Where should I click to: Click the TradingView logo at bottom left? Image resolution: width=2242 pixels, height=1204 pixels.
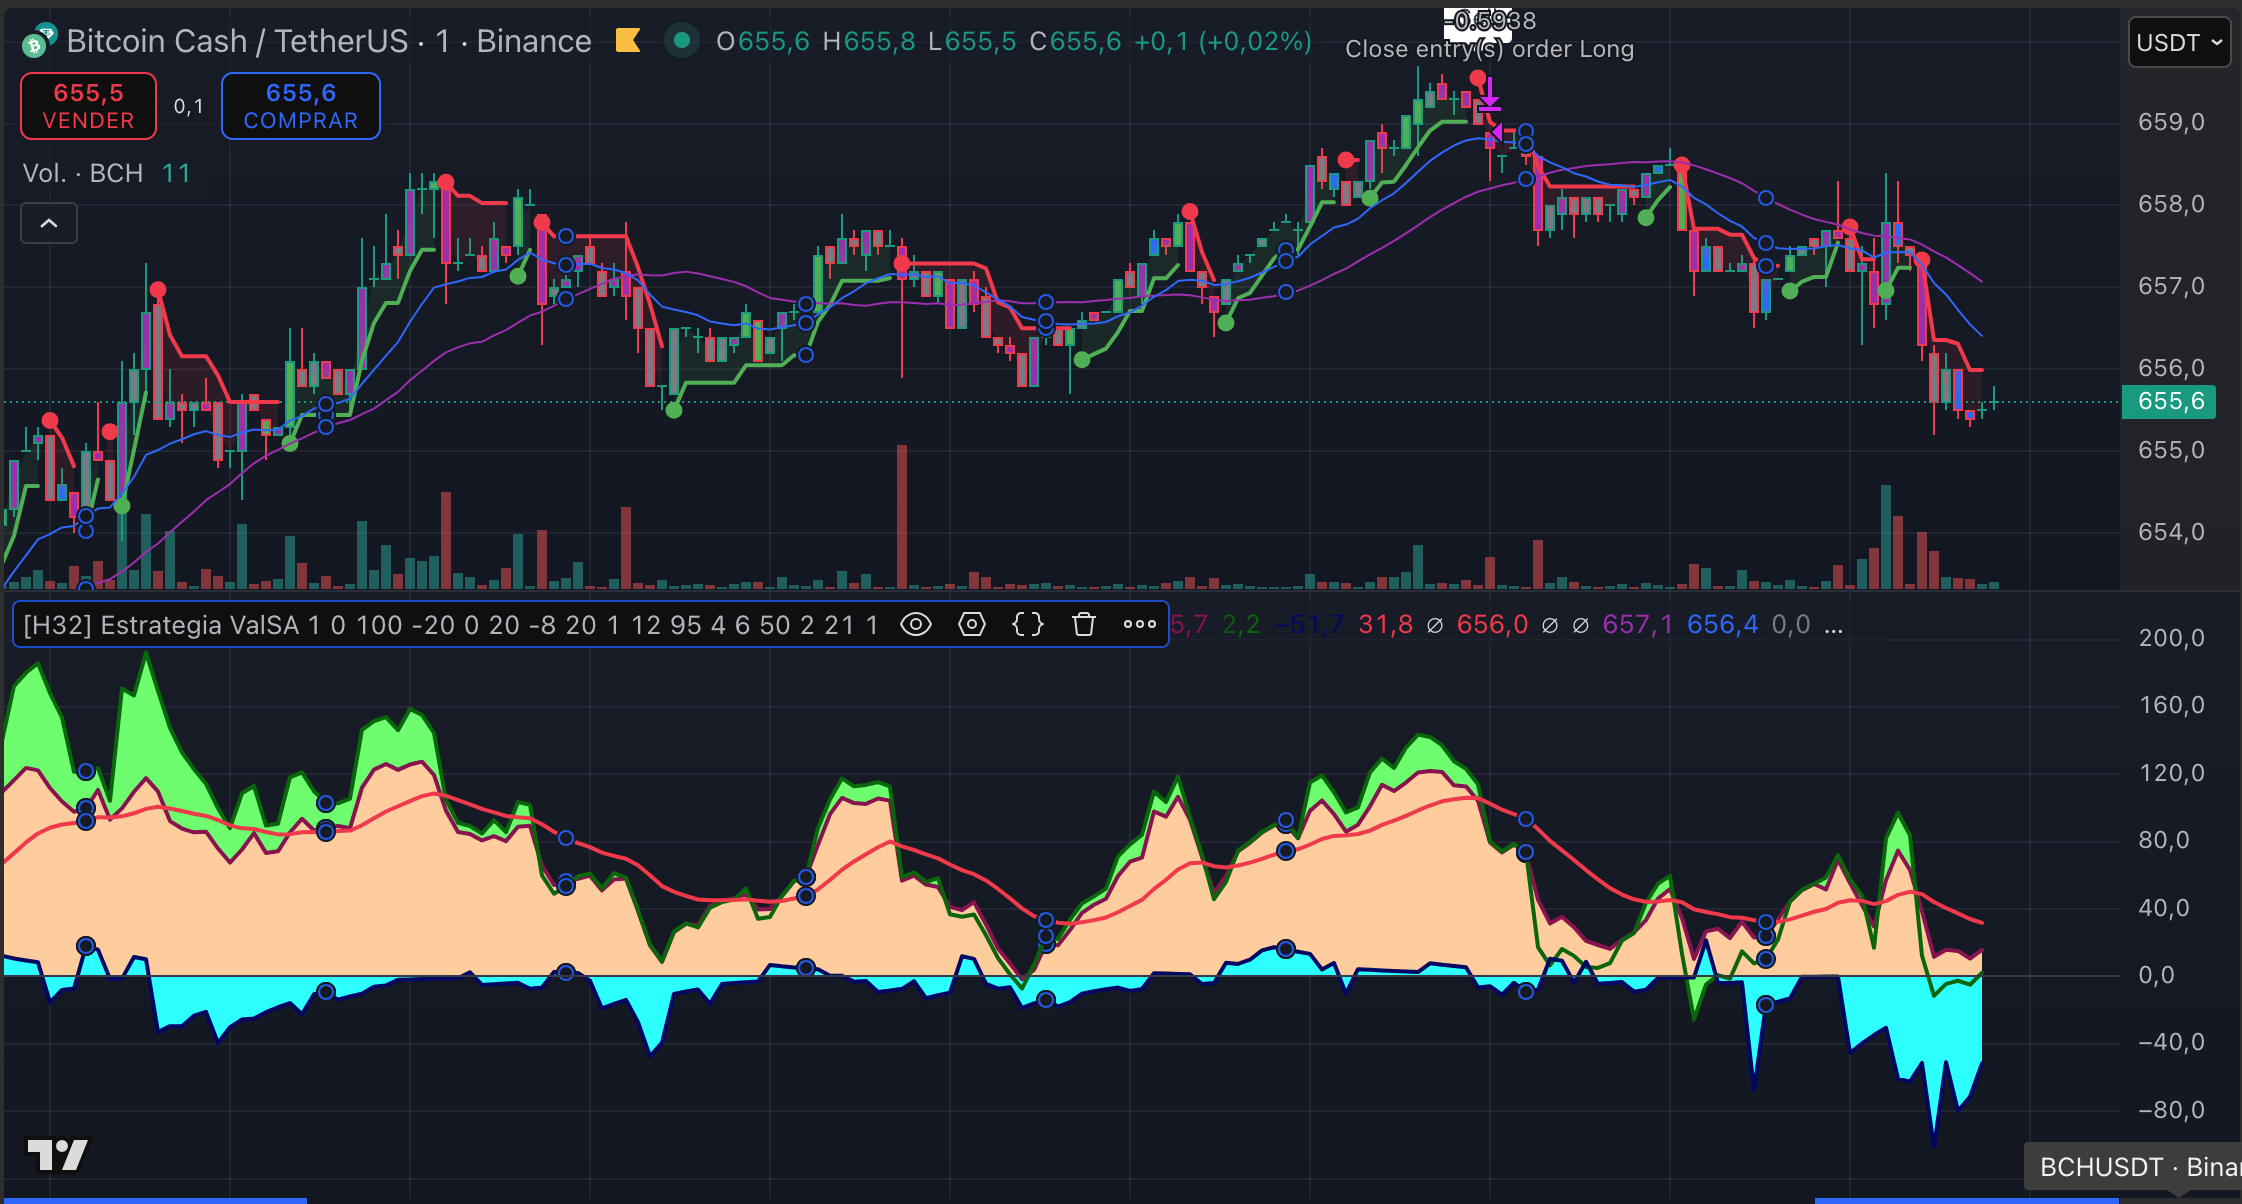[57, 1155]
